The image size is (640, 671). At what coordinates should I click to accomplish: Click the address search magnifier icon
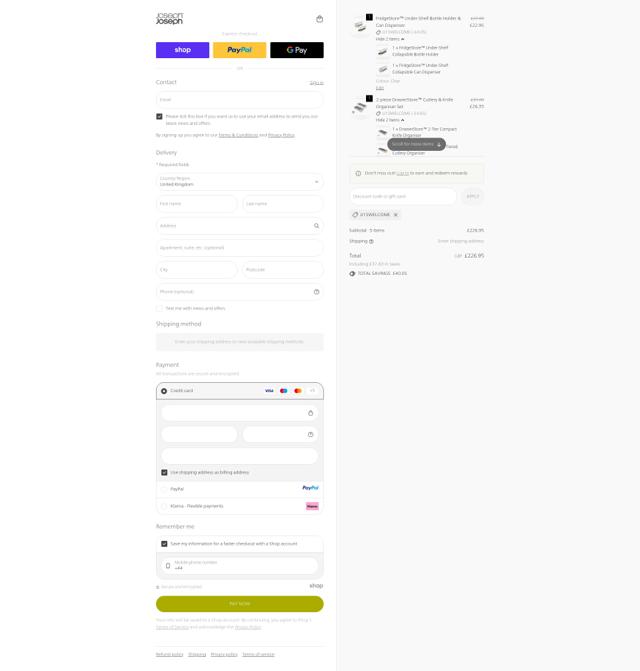[x=317, y=226]
